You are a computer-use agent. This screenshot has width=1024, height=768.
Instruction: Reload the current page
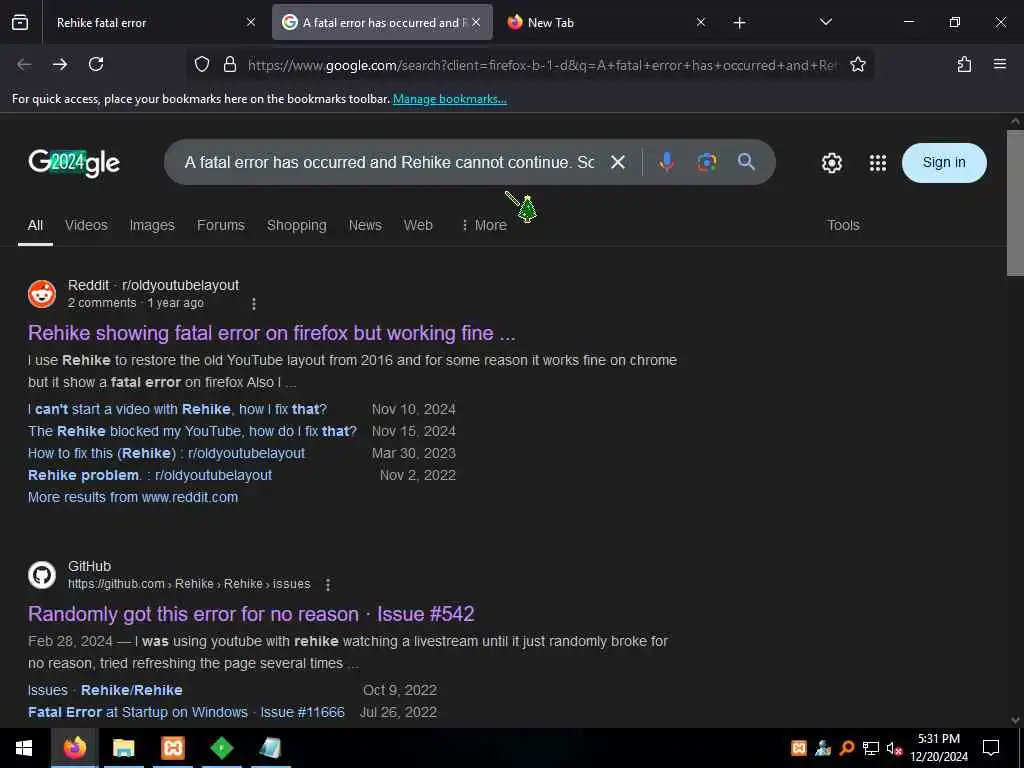96,64
